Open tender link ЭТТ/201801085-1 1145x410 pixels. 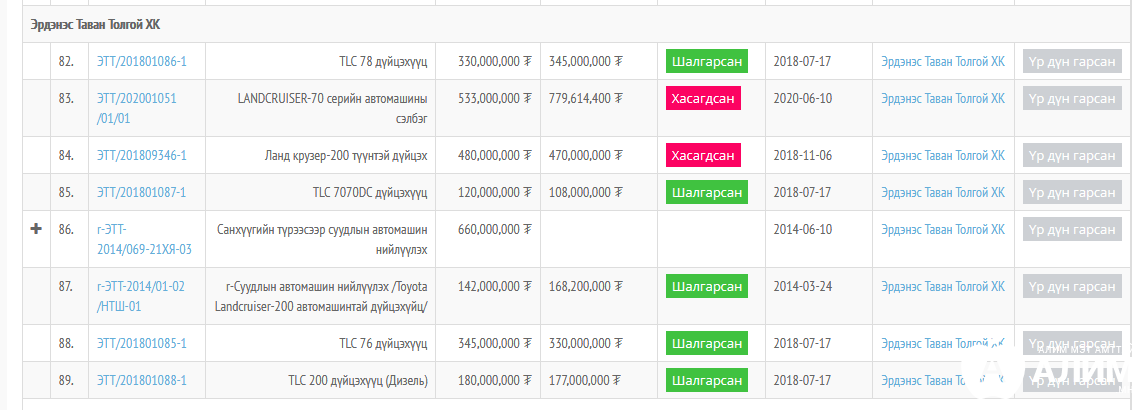click(141, 343)
